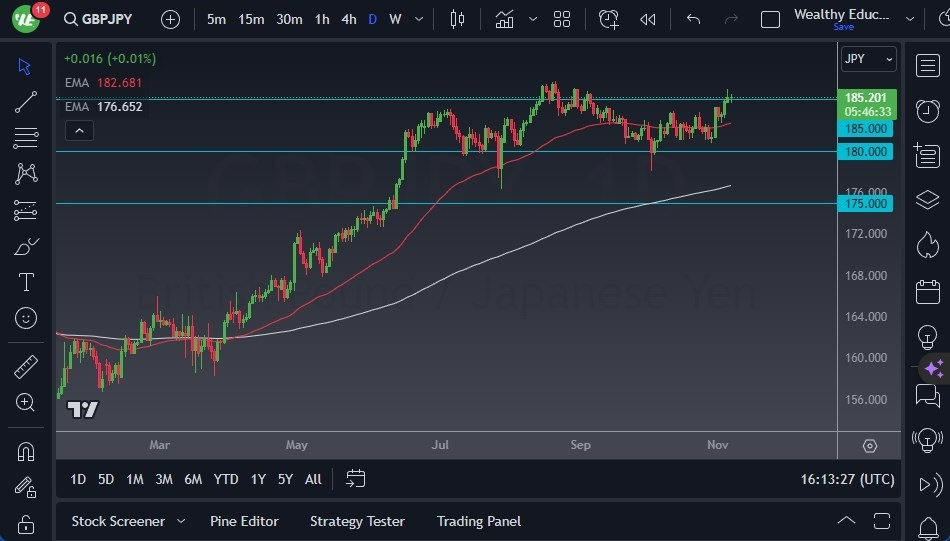The image size is (950, 541).
Task: Toggle the lock drawing mode pencil
Action: pos(25,487)
